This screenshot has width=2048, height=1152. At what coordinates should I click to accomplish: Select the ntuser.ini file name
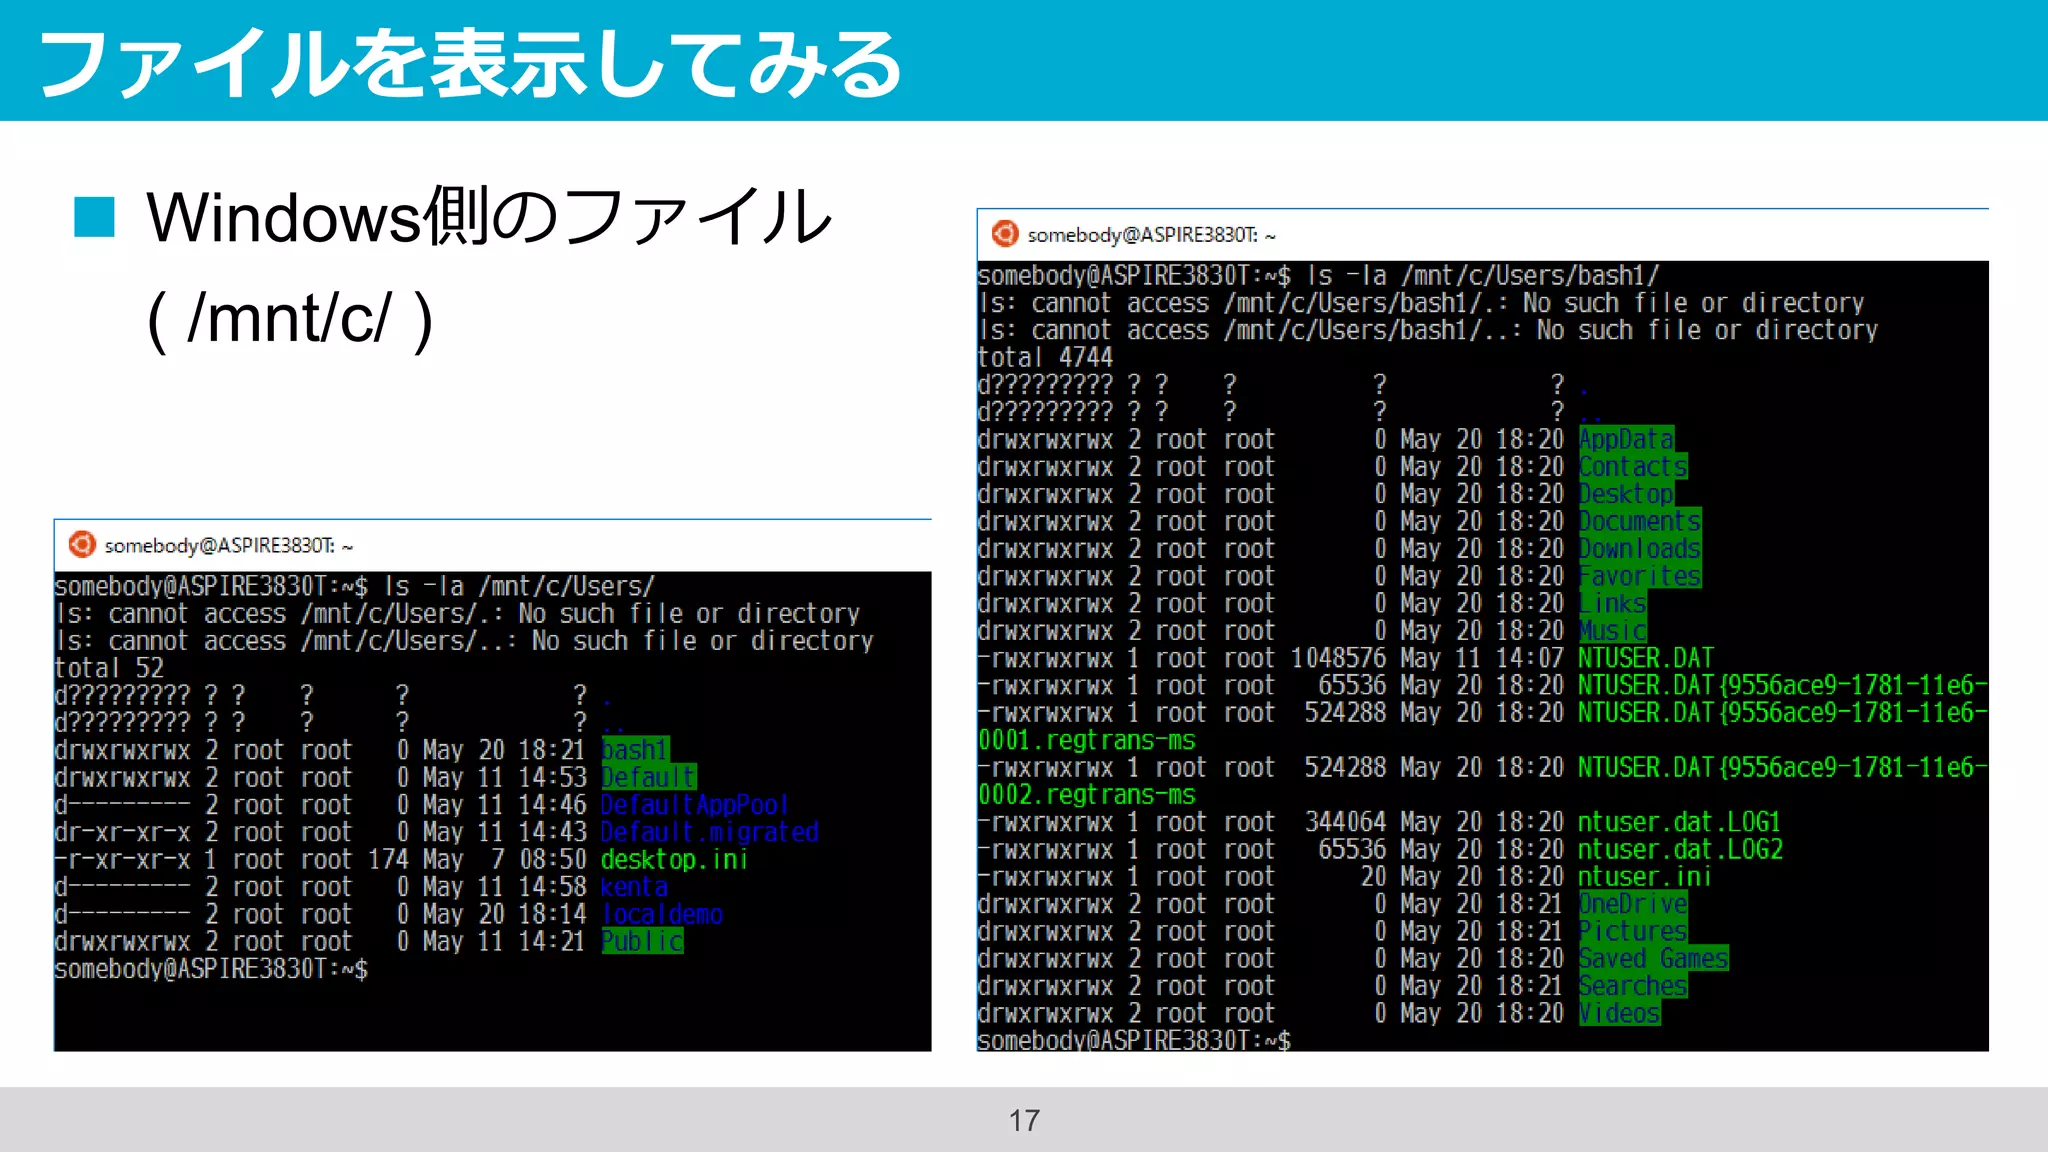[1646, 877]
